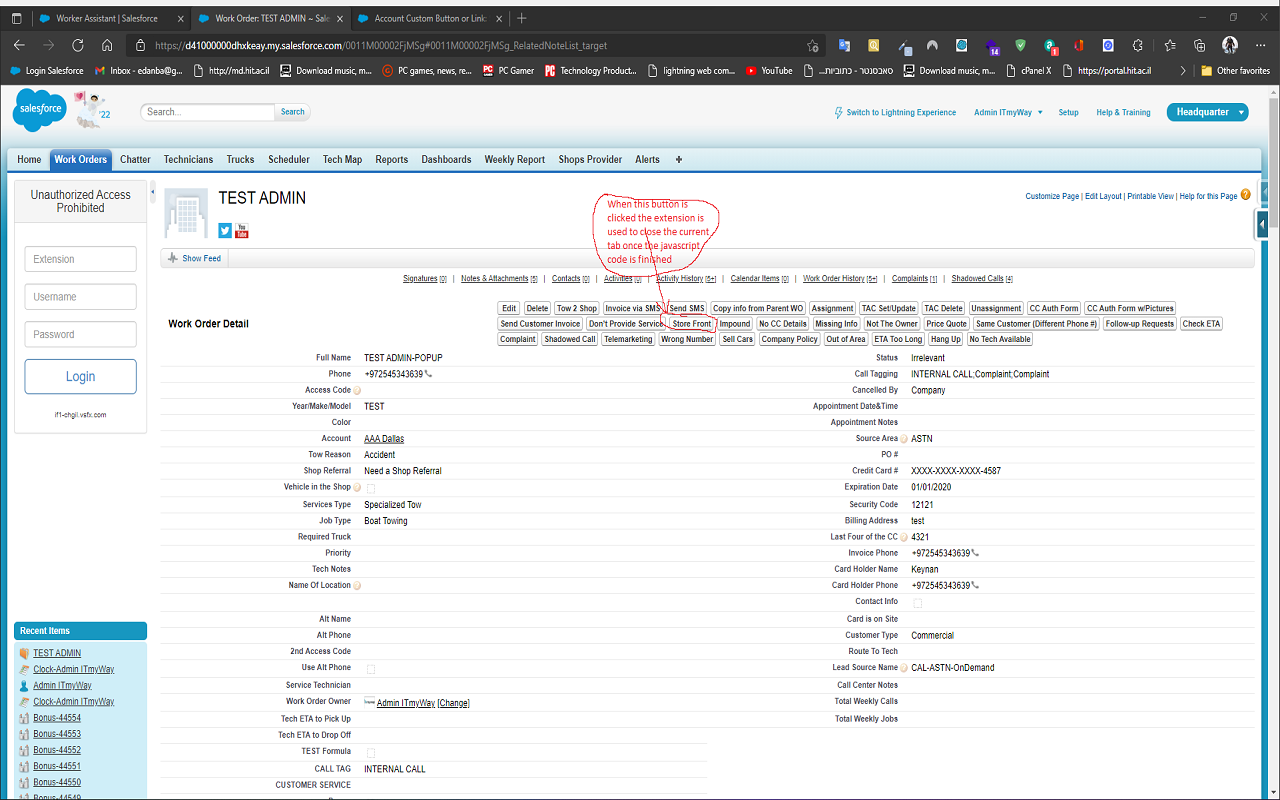Click the browser profile avatar
Screen dimensions: 1280x800
1230,45
